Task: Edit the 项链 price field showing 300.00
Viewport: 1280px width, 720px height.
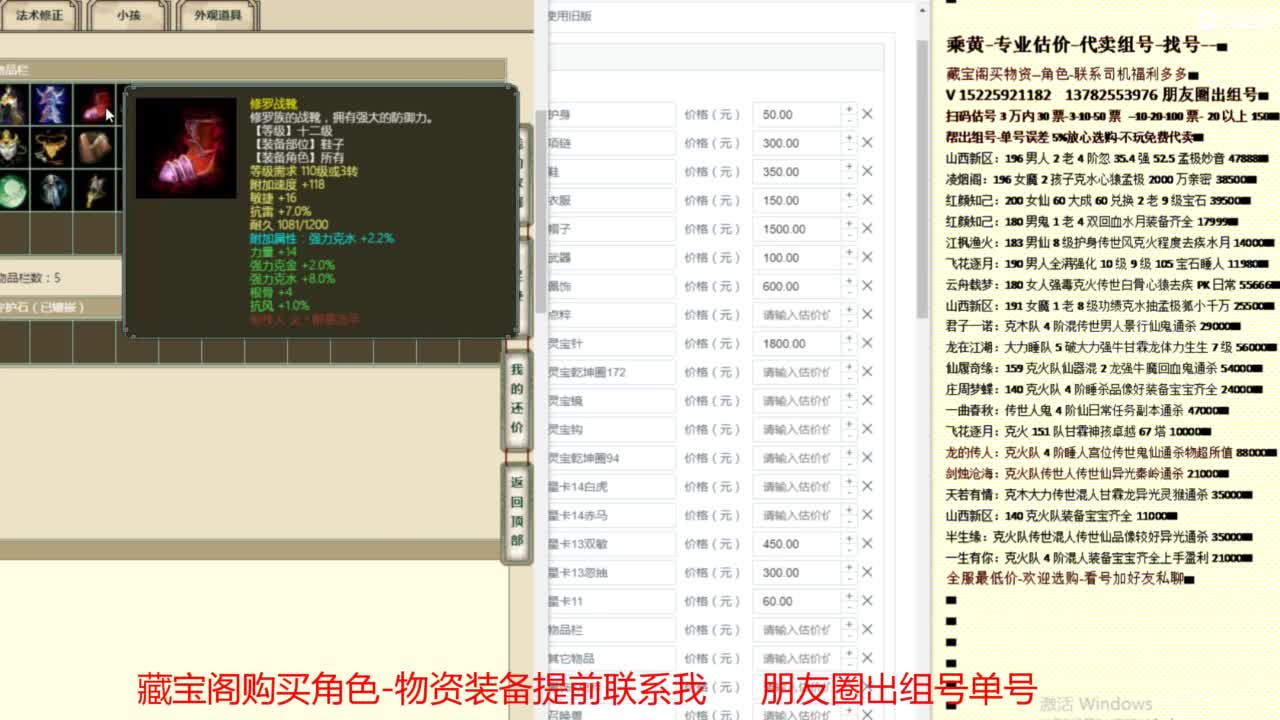Action: coord(797,143)
